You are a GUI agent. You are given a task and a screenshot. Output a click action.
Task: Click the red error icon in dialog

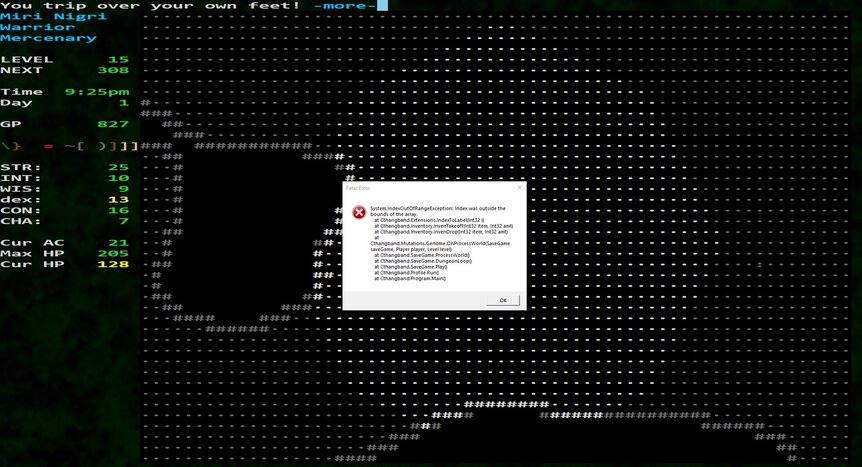click(x=357, y=212)
